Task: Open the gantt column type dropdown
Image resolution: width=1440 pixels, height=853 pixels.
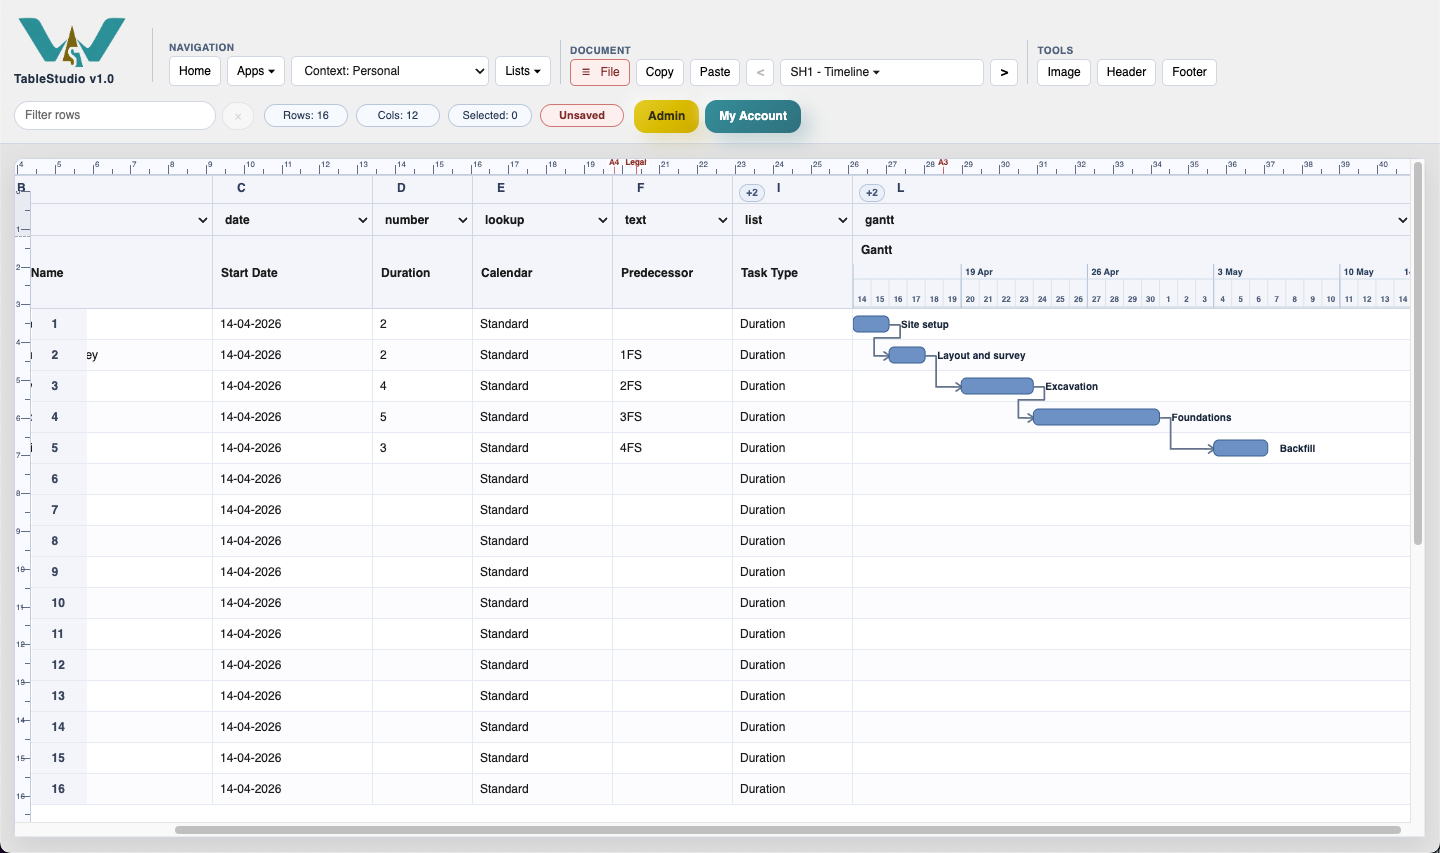Action: point(1132,220)
